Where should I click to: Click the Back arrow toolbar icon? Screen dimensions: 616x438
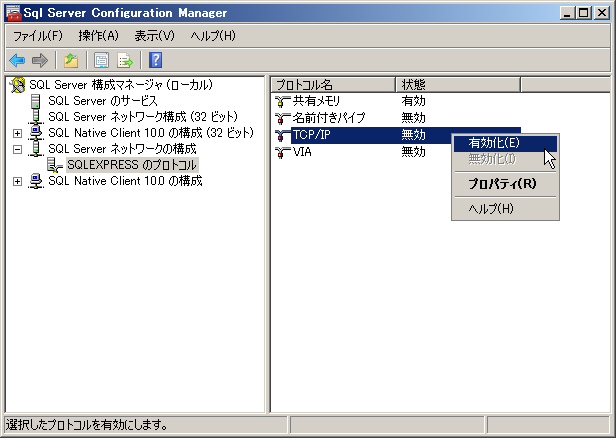17,60
